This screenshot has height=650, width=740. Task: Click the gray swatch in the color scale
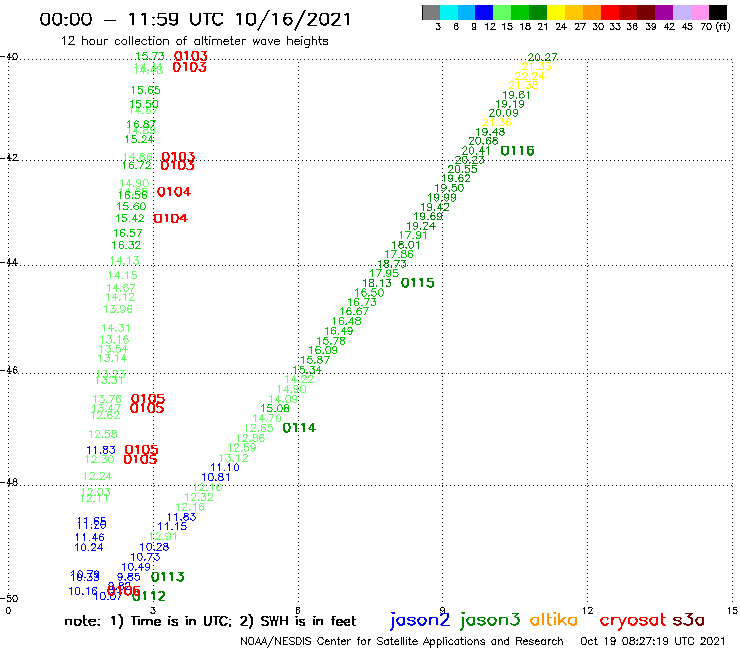point(431,12)
